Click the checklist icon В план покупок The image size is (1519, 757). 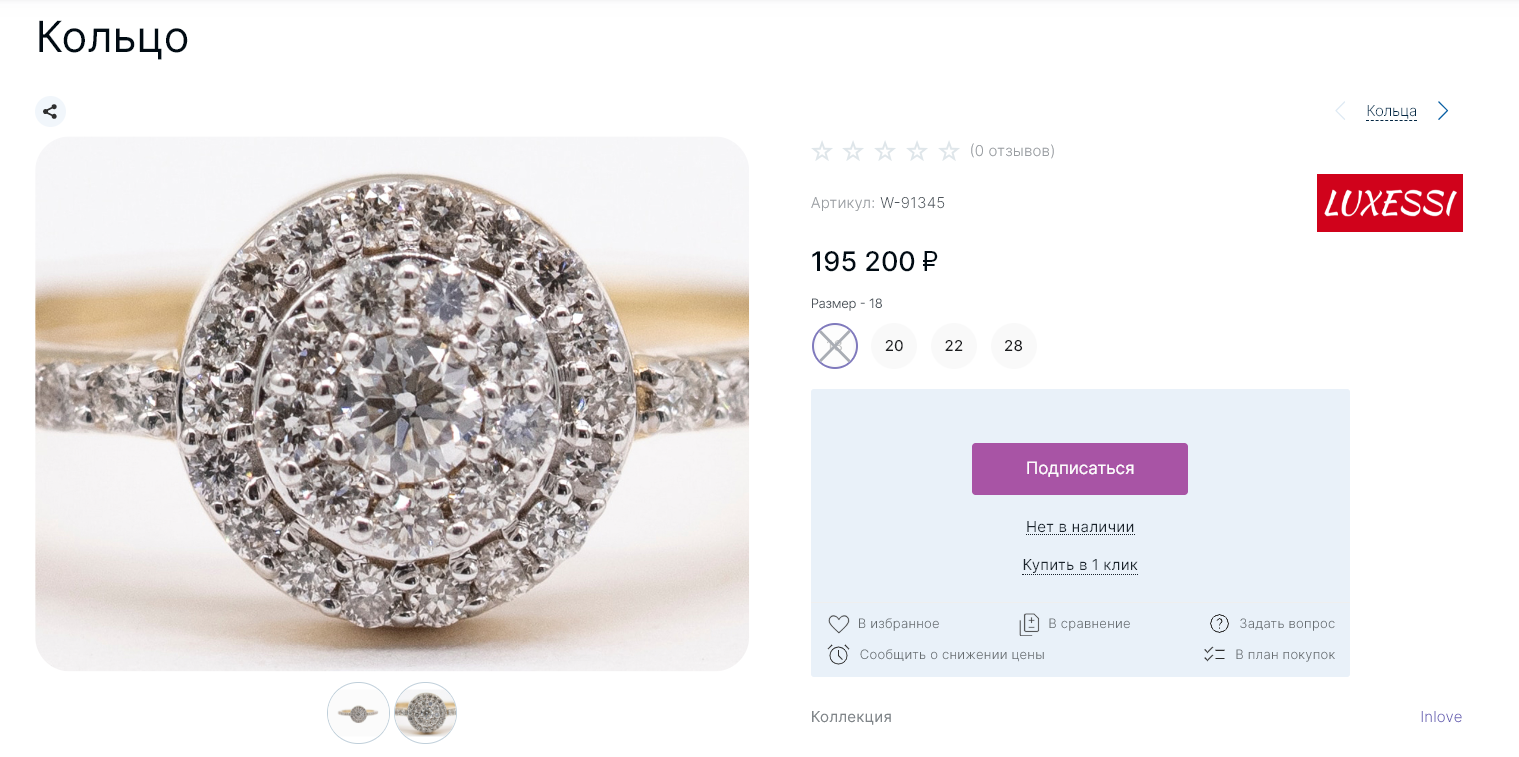pyautogui.click(x=1214, y=655)
